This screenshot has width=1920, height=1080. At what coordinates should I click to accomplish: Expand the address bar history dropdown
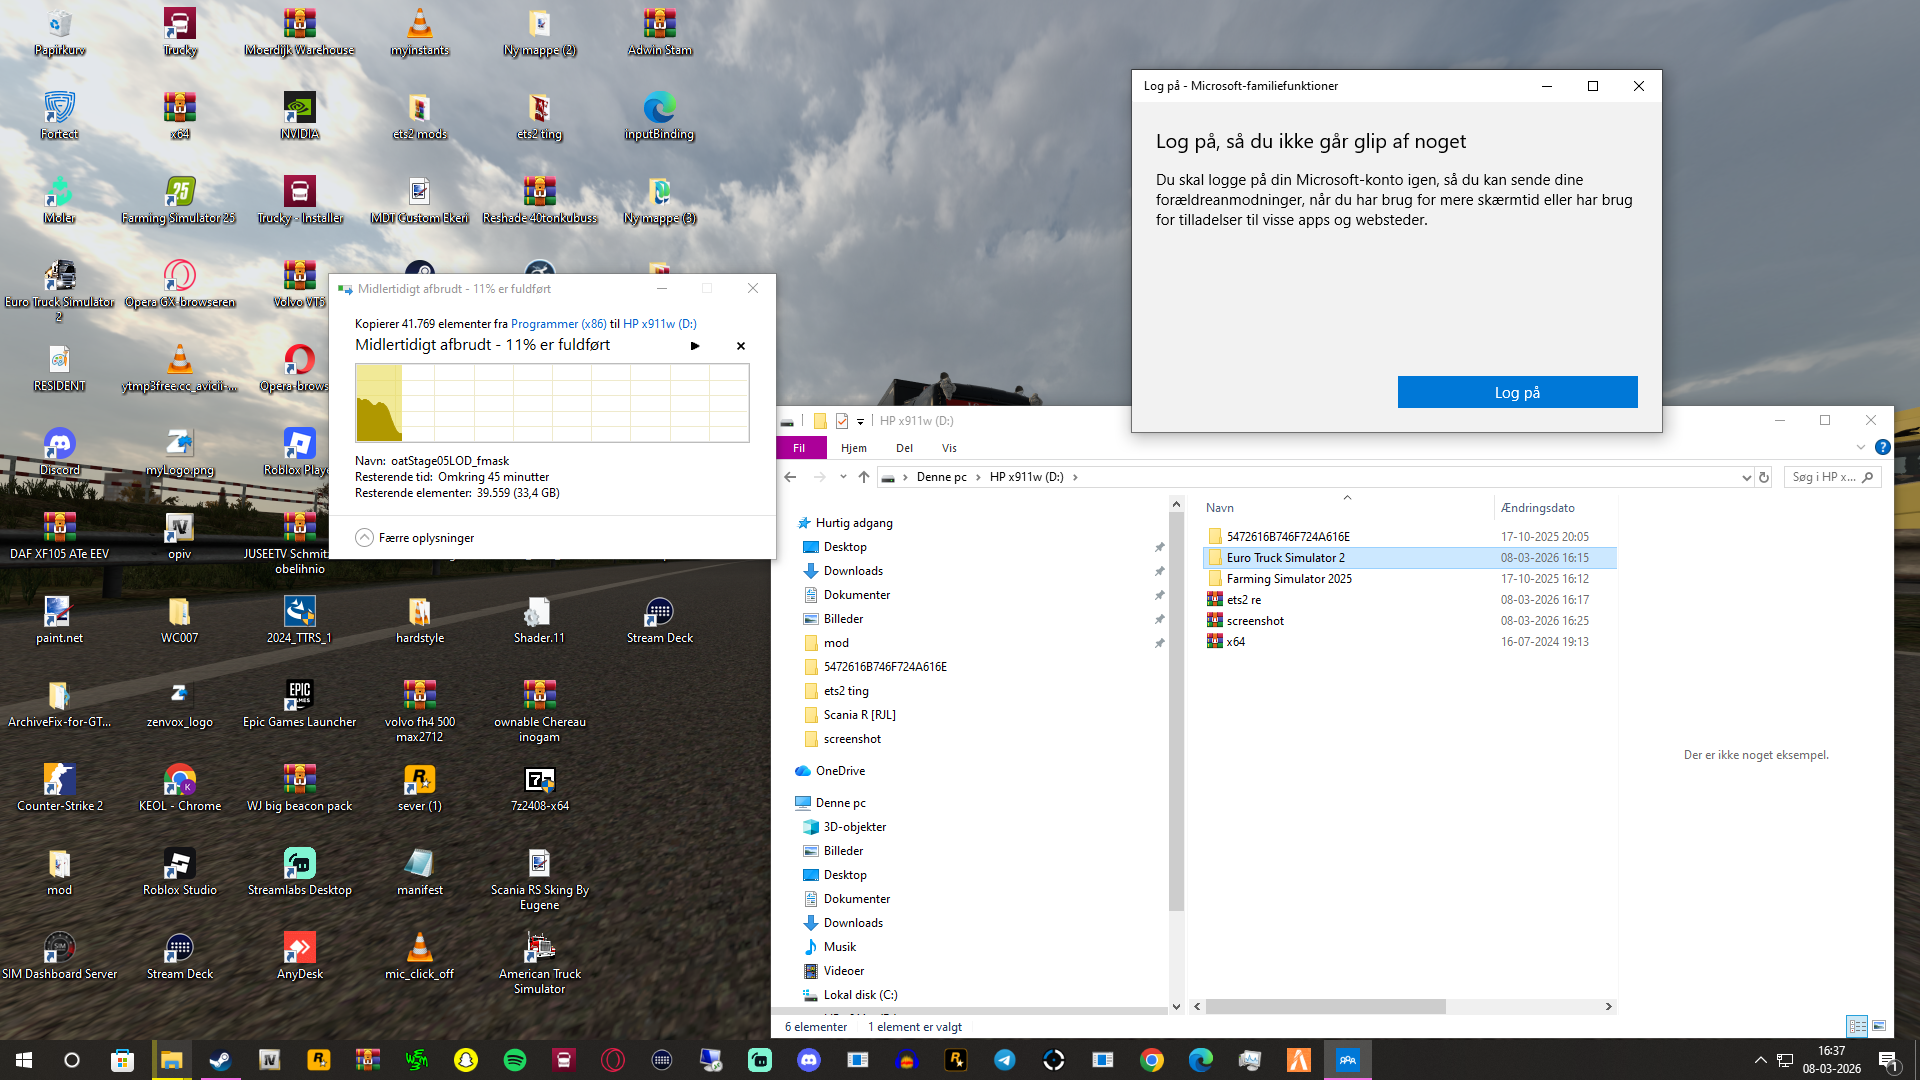(x=1746, y=477)
